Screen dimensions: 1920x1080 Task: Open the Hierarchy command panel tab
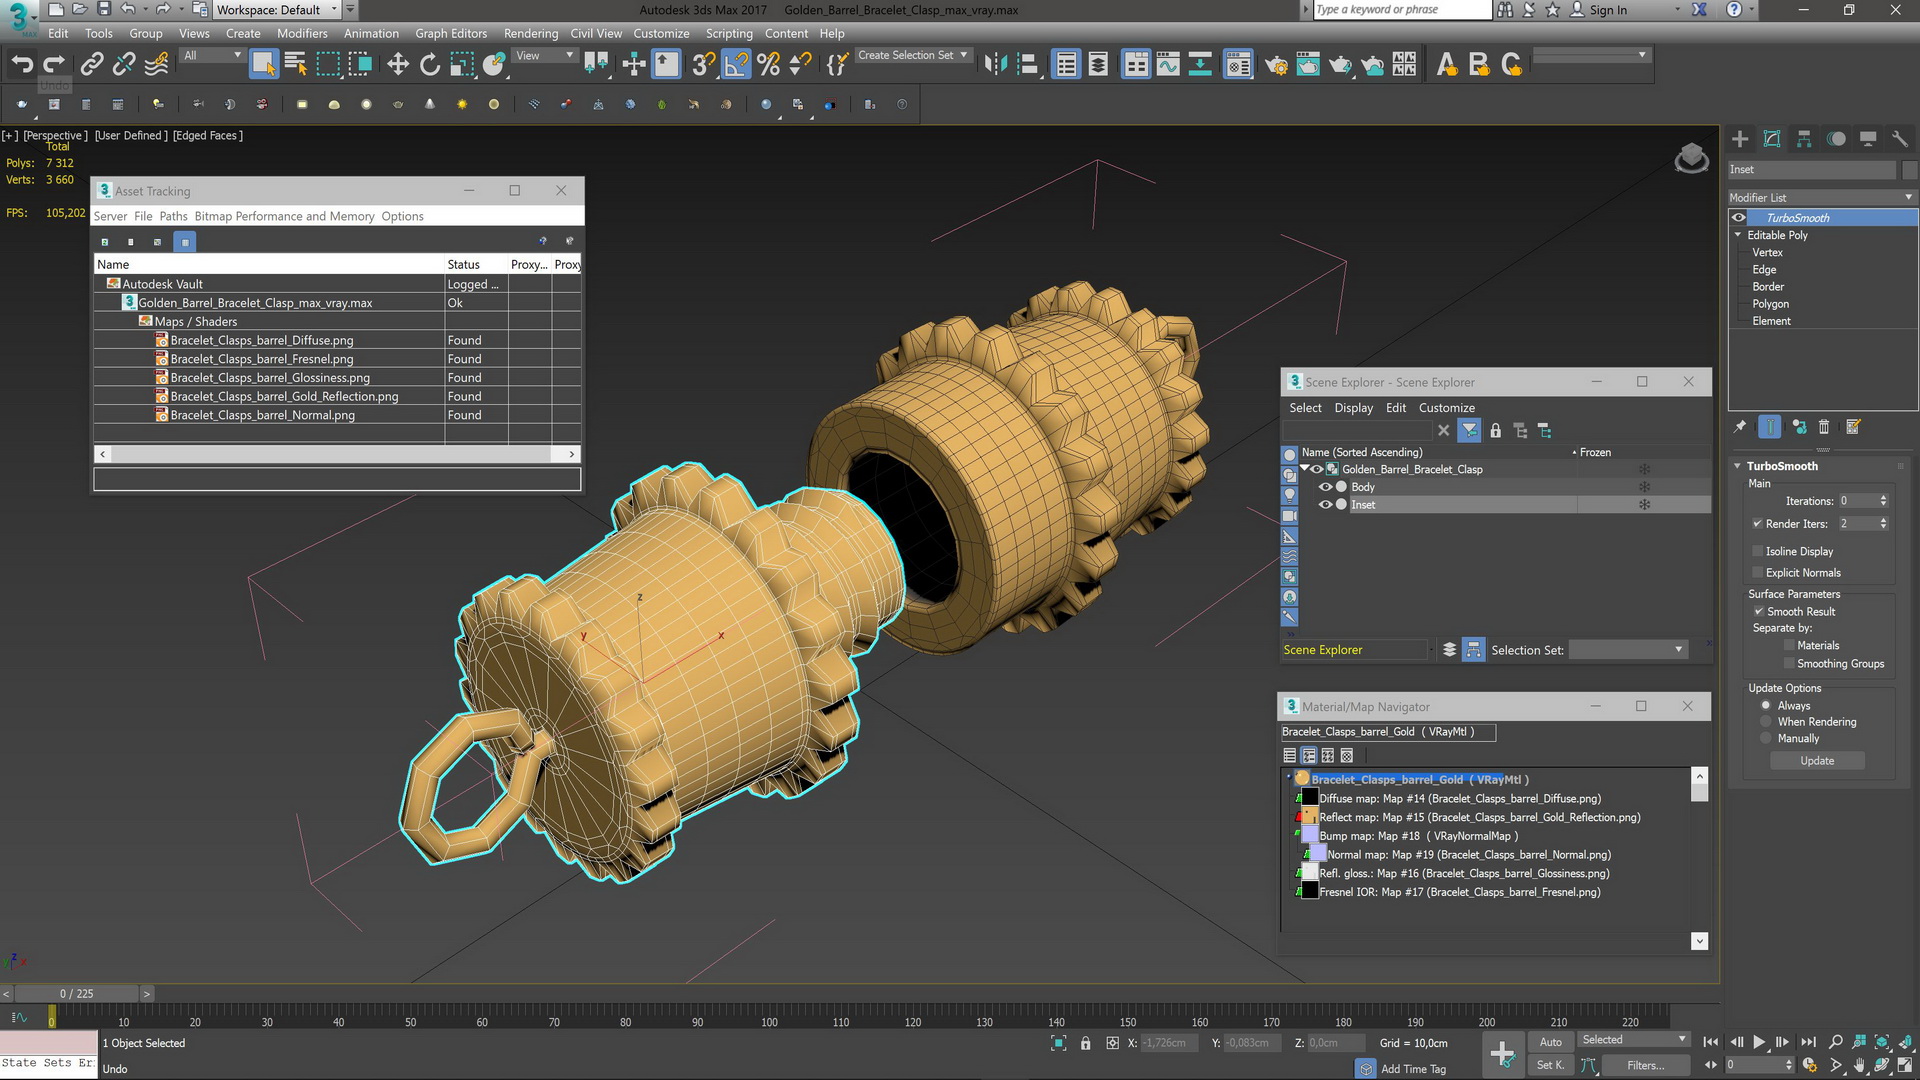1804,139
